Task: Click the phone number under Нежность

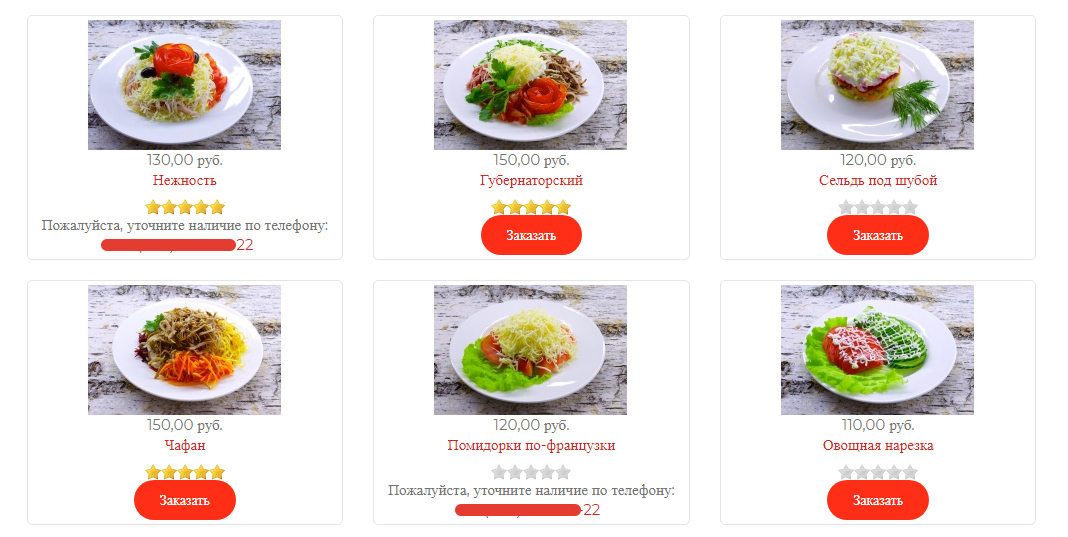Action: coord(177,245)
